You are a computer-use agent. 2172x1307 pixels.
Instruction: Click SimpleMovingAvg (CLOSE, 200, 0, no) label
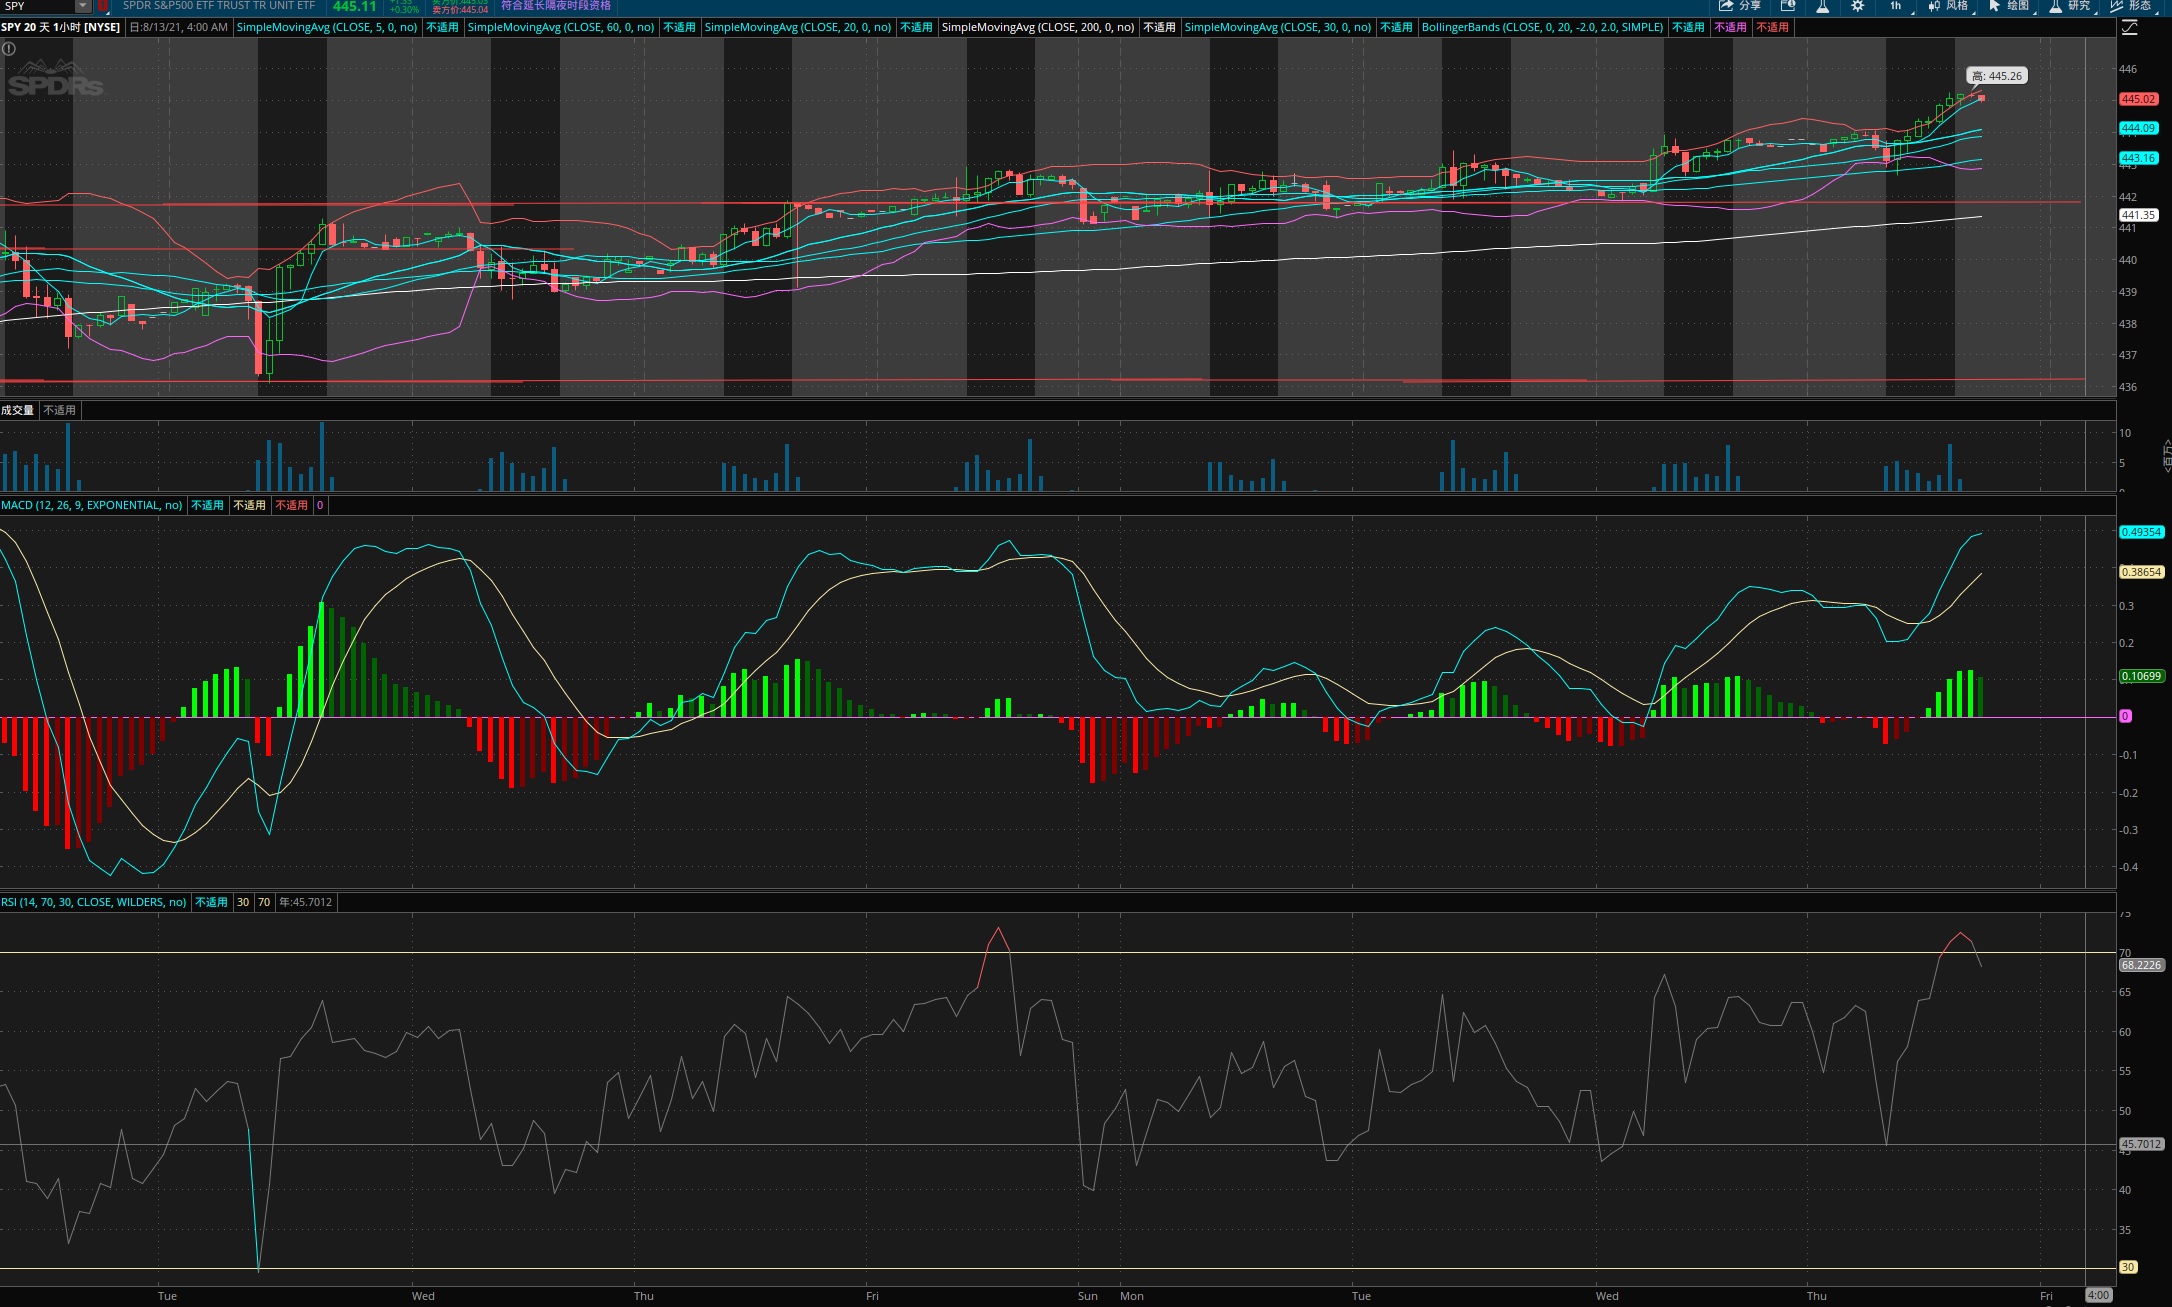[x=1037, y=27]
